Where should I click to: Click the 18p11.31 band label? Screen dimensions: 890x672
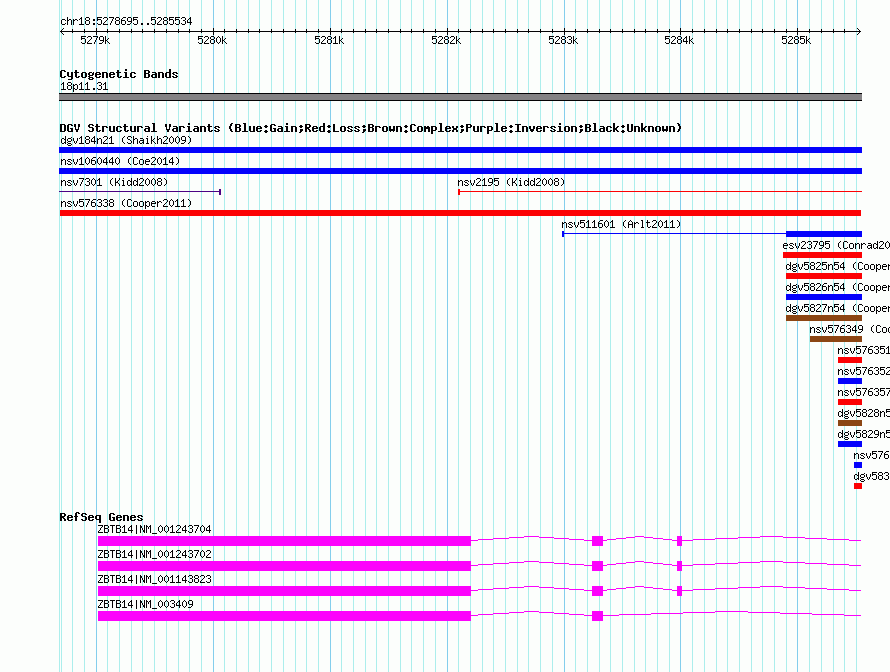tap(84, 86)
